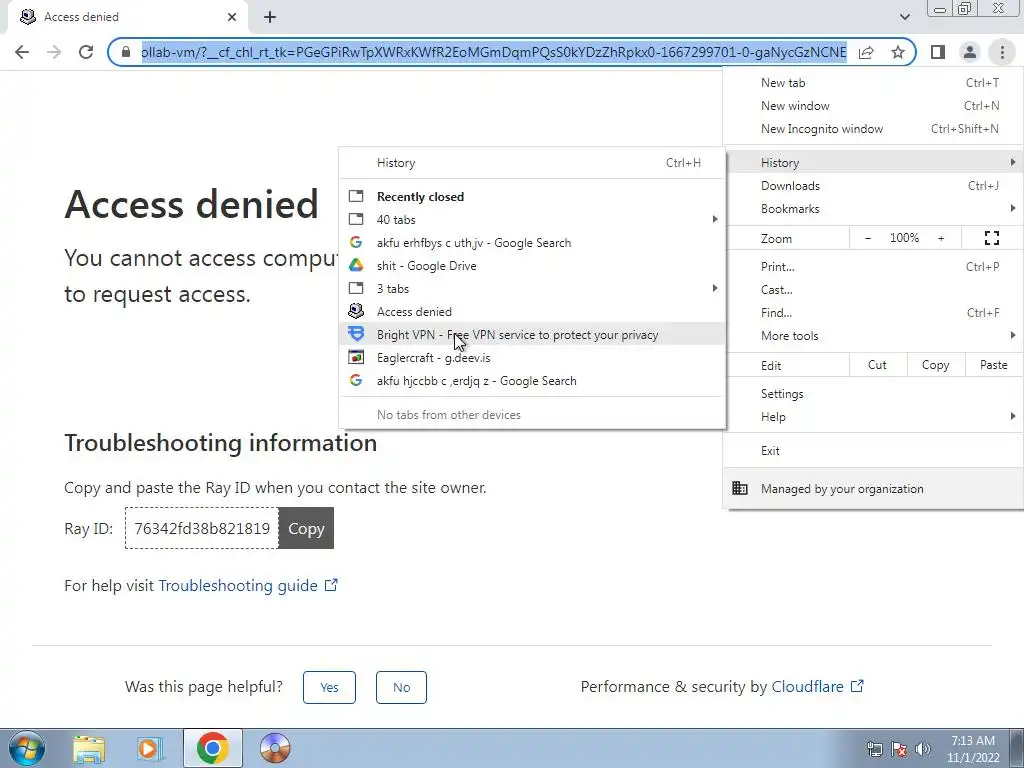The height and width of the screenshot is (768, 1024).
Task: Reopen Bright VPN history entry
Action: (532, 334)
